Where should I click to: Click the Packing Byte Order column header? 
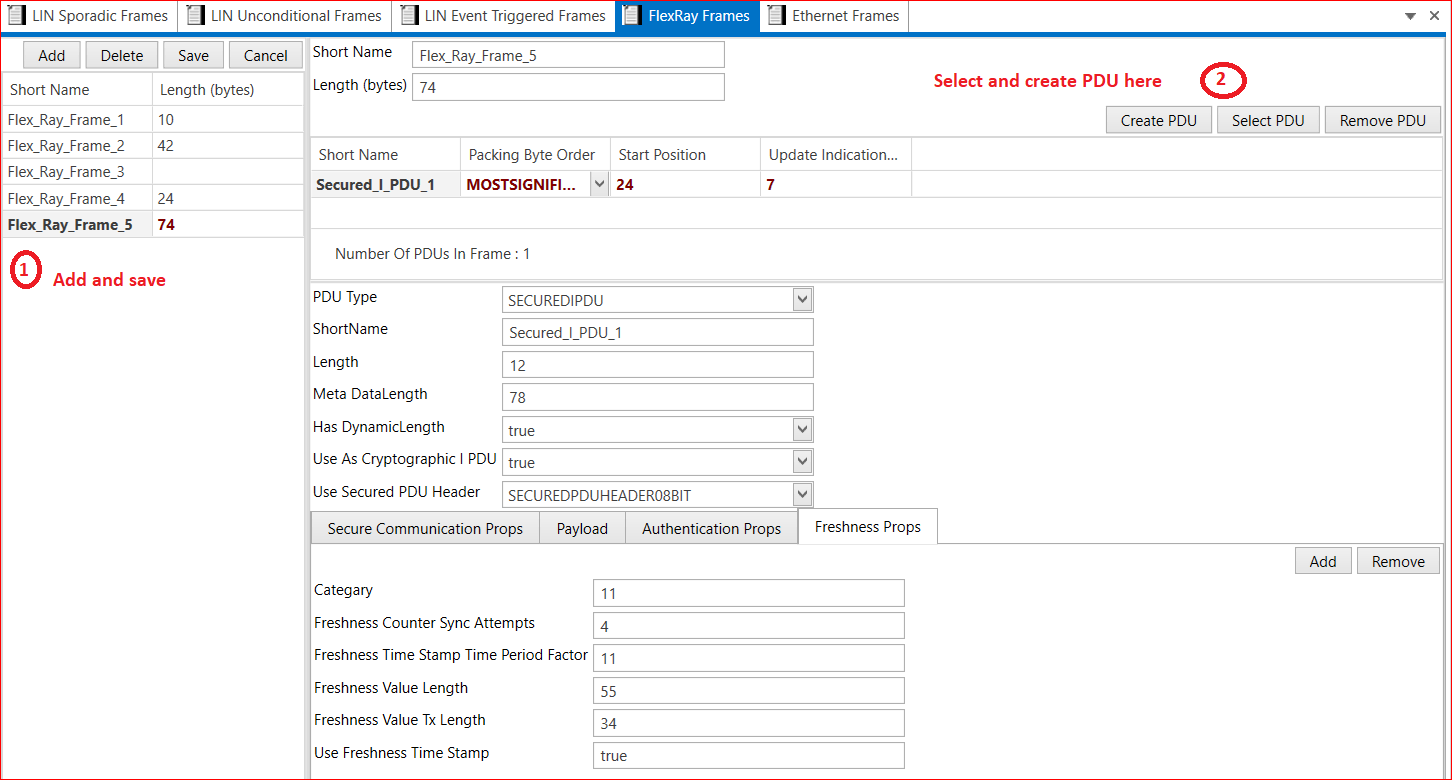(x=535, y=154)
